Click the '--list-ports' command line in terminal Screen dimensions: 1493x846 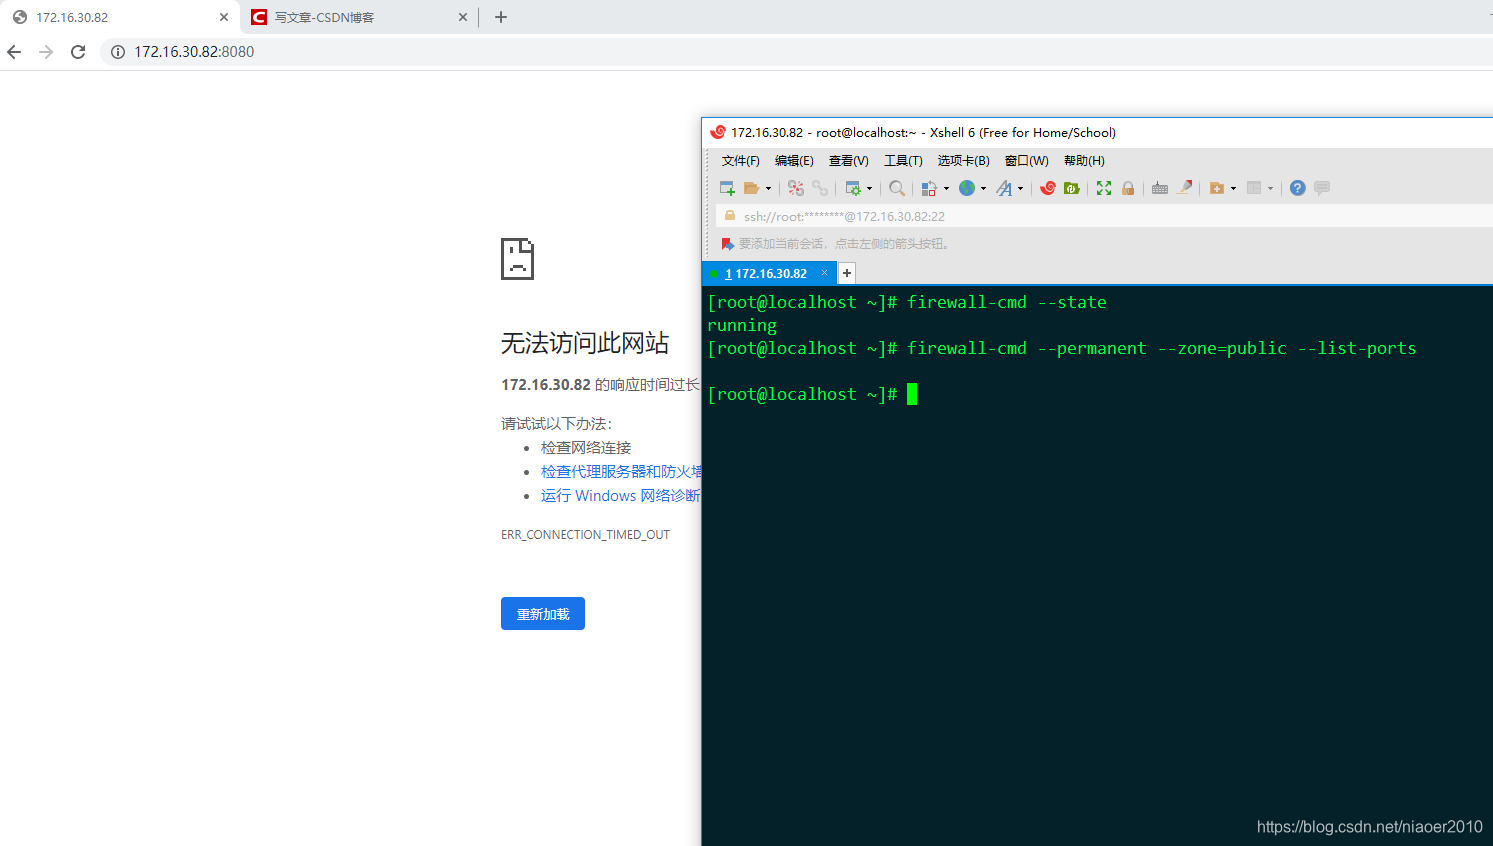pos(1062,348)
